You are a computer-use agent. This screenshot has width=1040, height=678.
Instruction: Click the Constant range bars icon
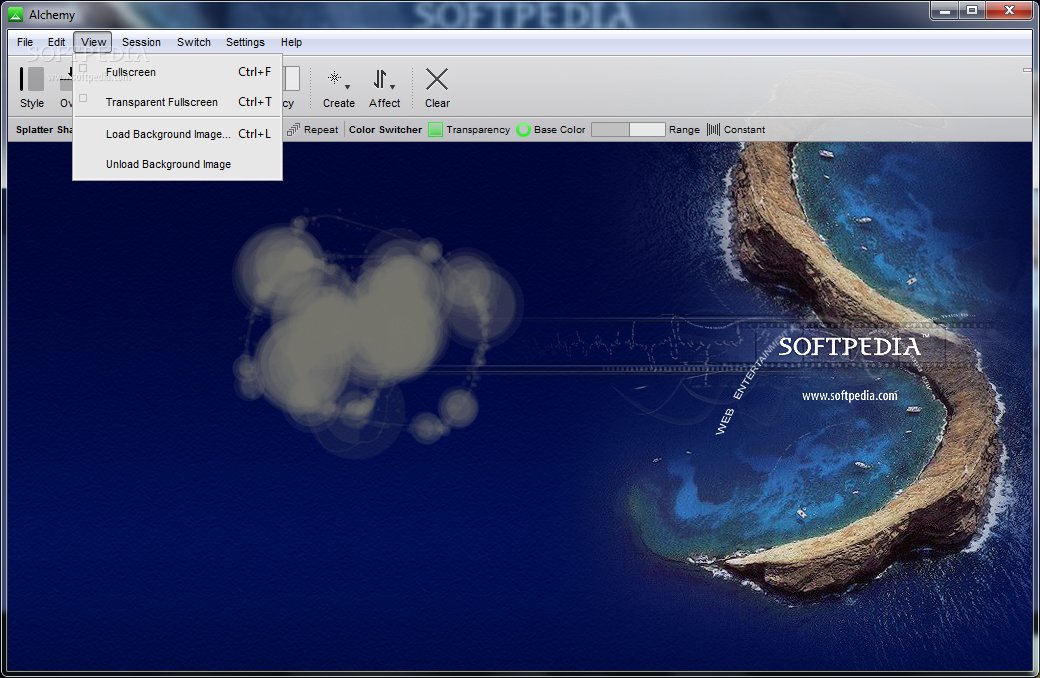coord(713,129)
